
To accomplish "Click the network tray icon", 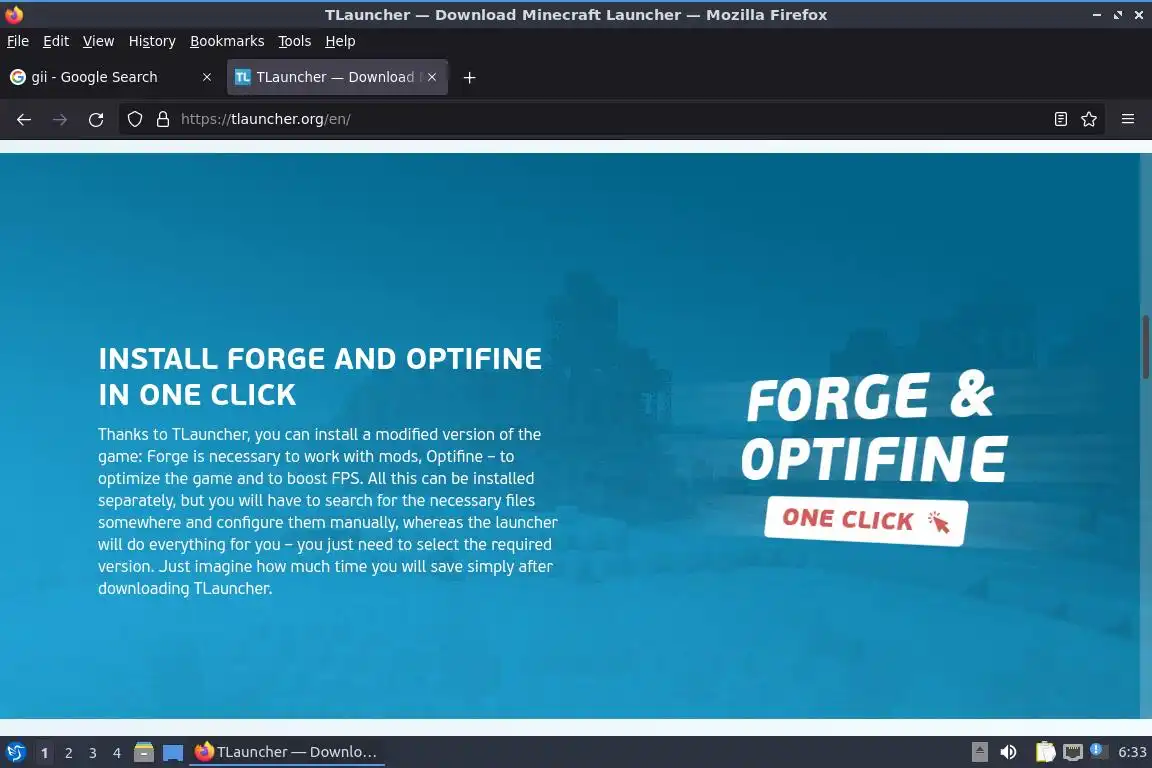I will (x=1073, y=752).
